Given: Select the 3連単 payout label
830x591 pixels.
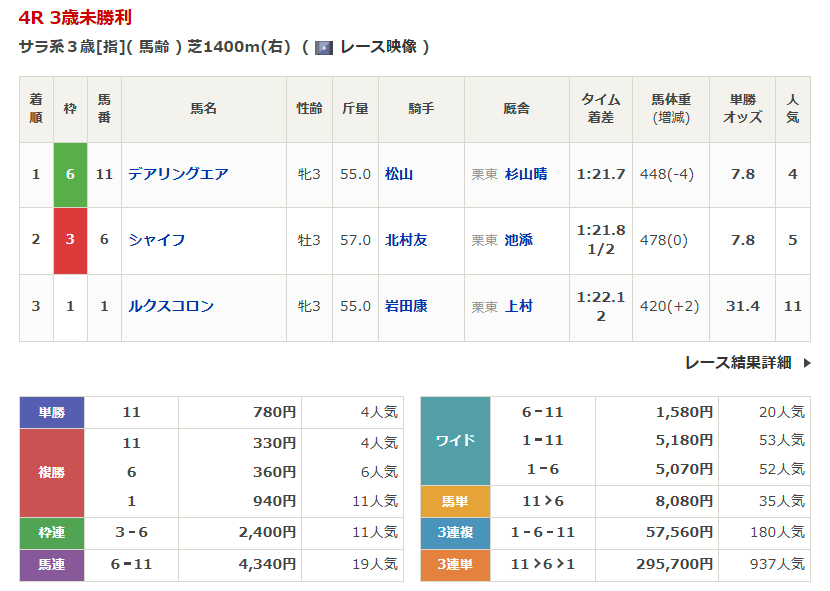Looking at the screenshot, I should [455, 565].
